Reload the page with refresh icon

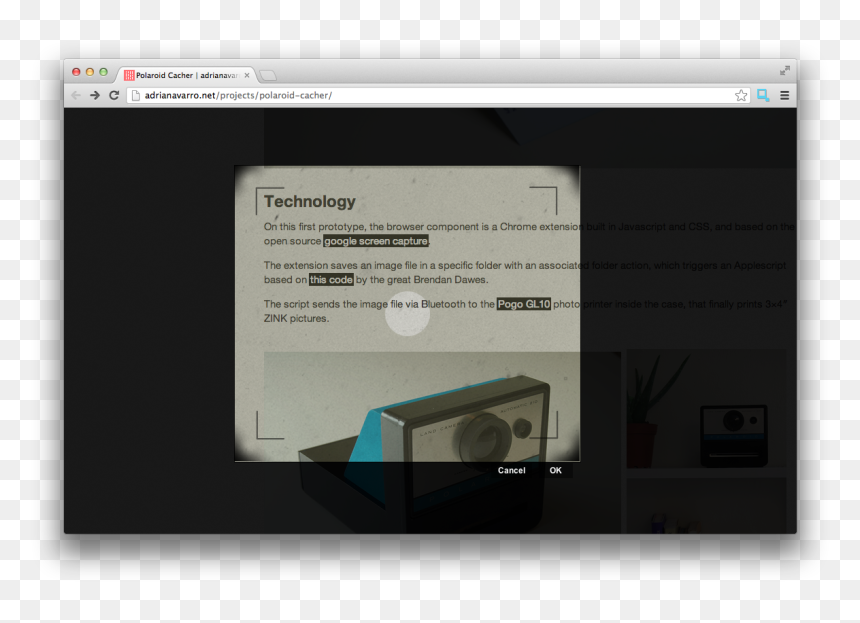click(x=114, y=95)
